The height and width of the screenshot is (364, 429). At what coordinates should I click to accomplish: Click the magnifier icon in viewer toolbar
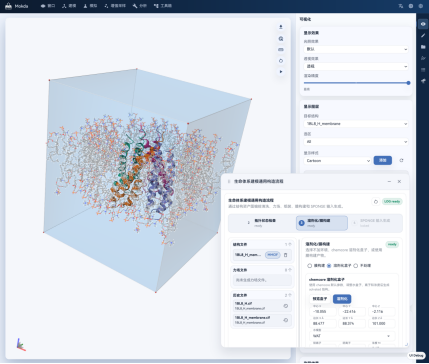(x=281, y=39)
